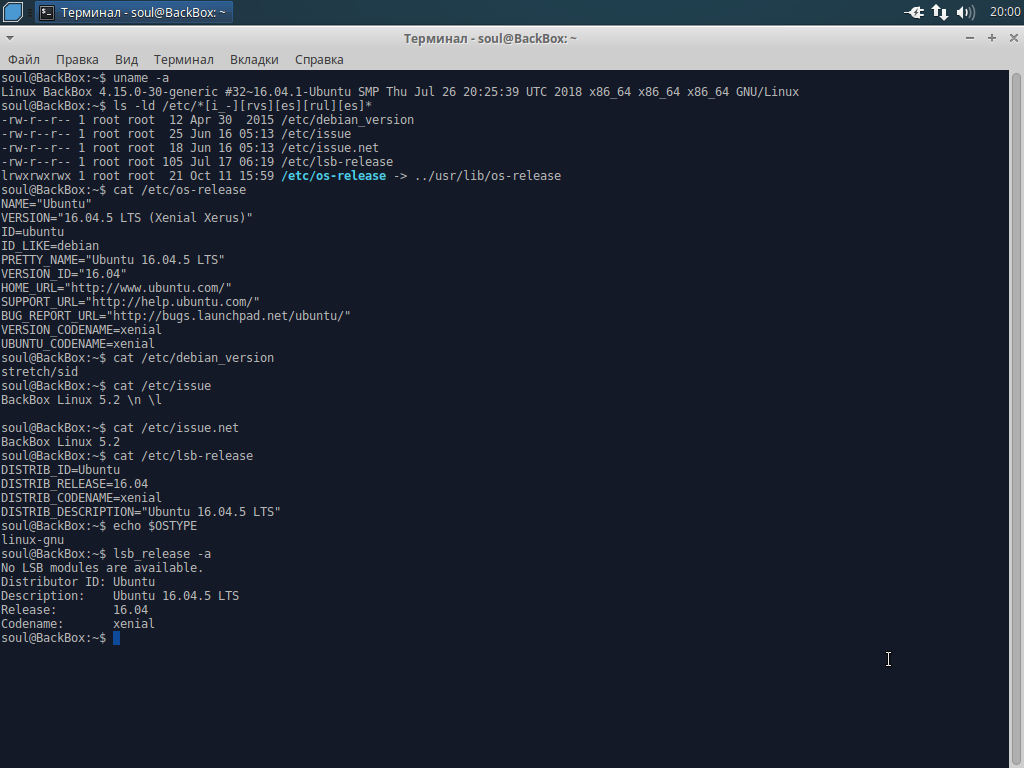Click the Description: Ubuntu 16.04.5 LTS line
This screenshot has width=1024, height=768.
tap(120, 596)
